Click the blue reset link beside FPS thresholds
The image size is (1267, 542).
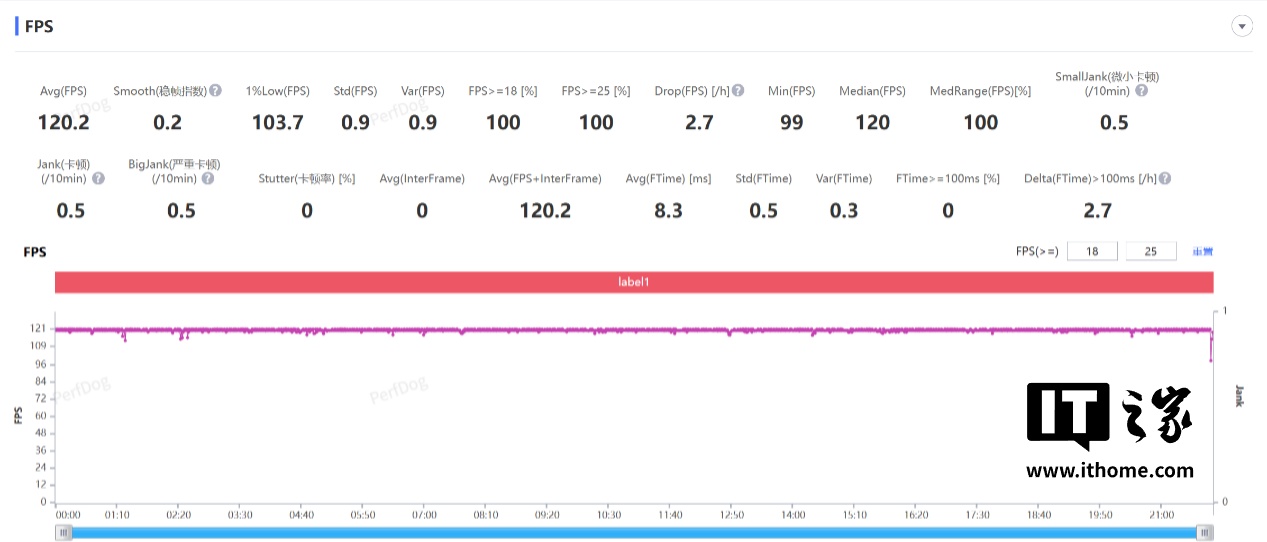point(1202,252)
